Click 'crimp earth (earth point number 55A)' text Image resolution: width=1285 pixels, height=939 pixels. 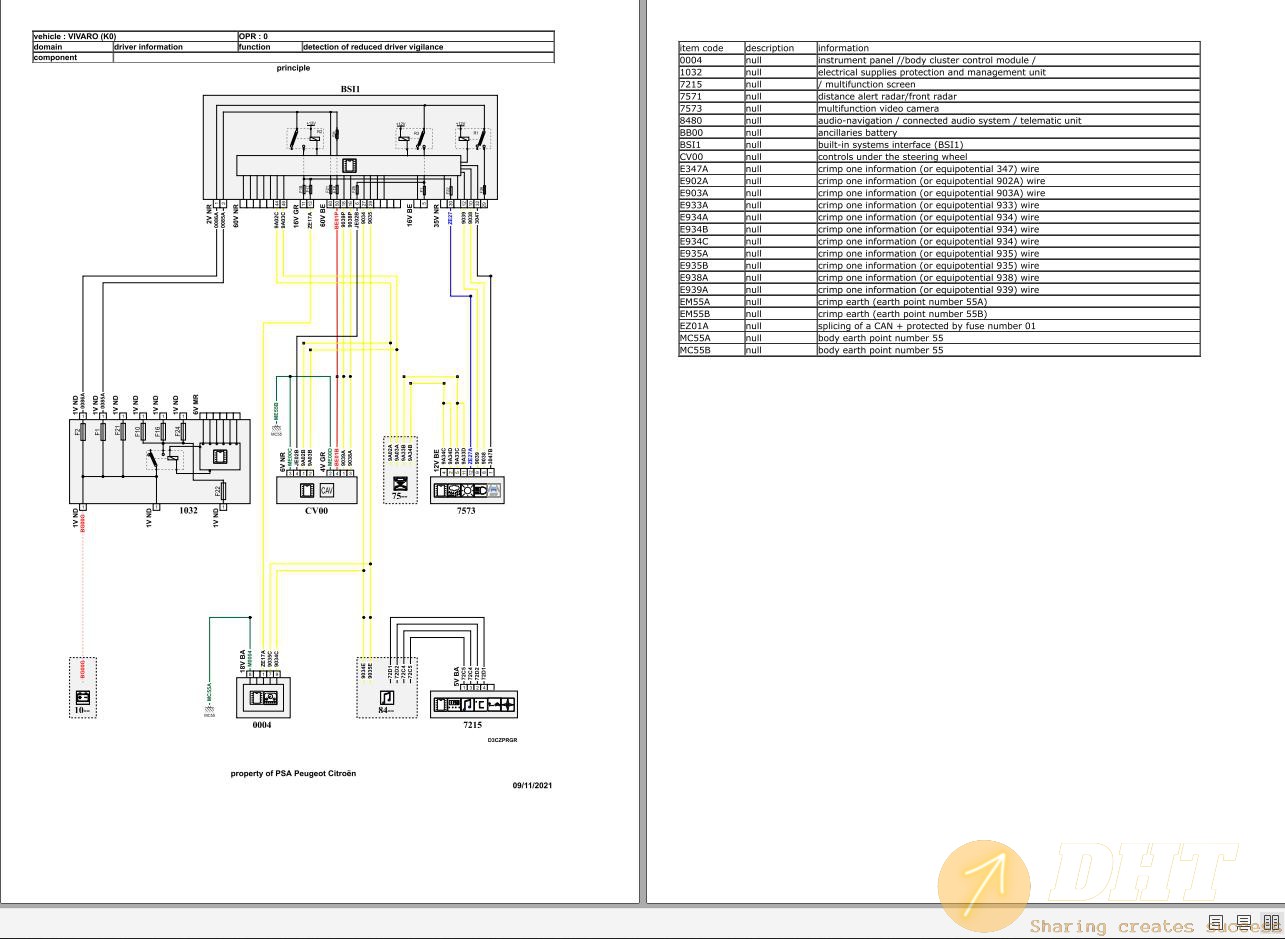tap(902, 301)
